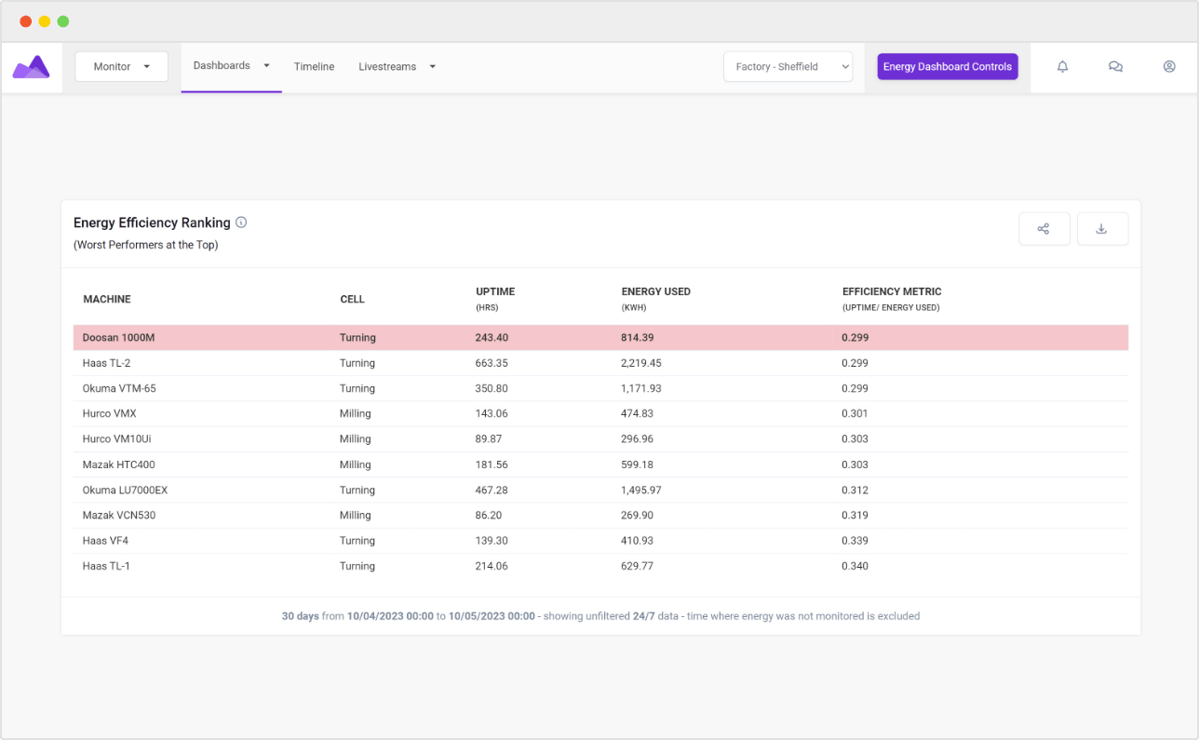This screenshot has width=1199, height=740.
Task: Open the Monitor dropdown
Action: (x=121, y=66)
